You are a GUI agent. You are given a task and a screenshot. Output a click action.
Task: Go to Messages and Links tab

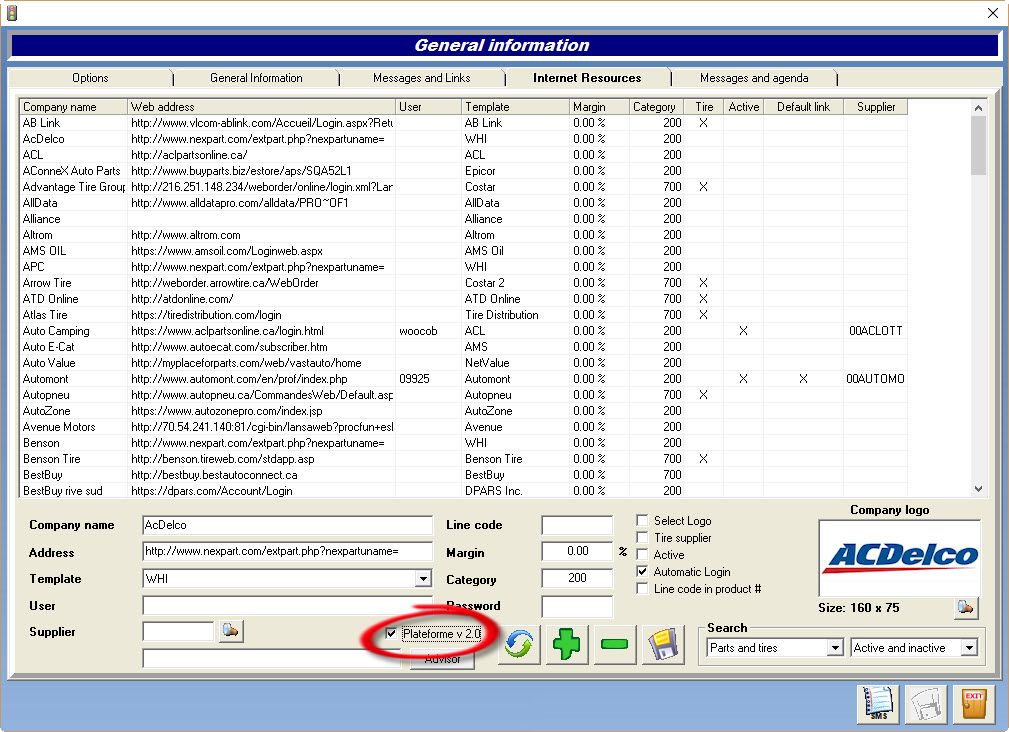coord(421,78)
